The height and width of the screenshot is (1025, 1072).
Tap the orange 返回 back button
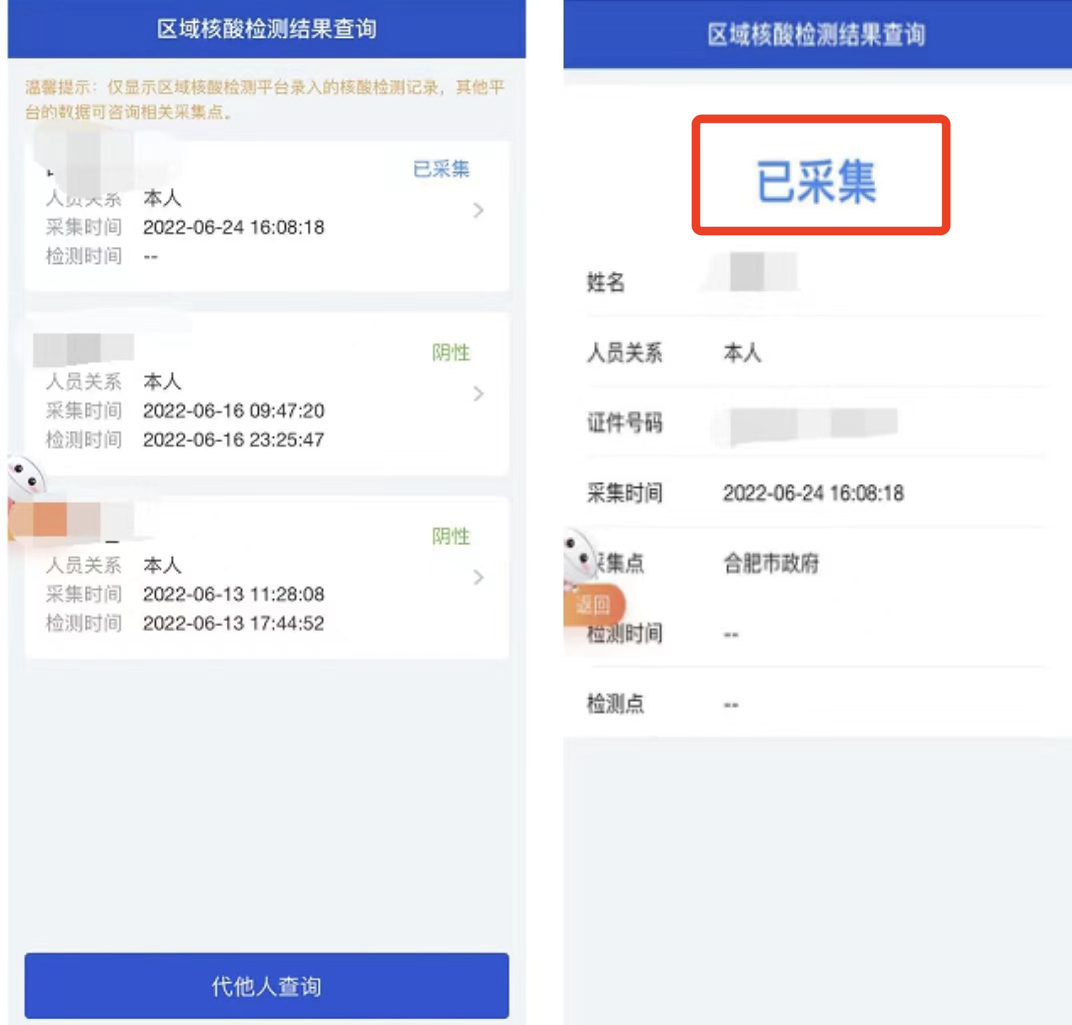pos(593,604)
